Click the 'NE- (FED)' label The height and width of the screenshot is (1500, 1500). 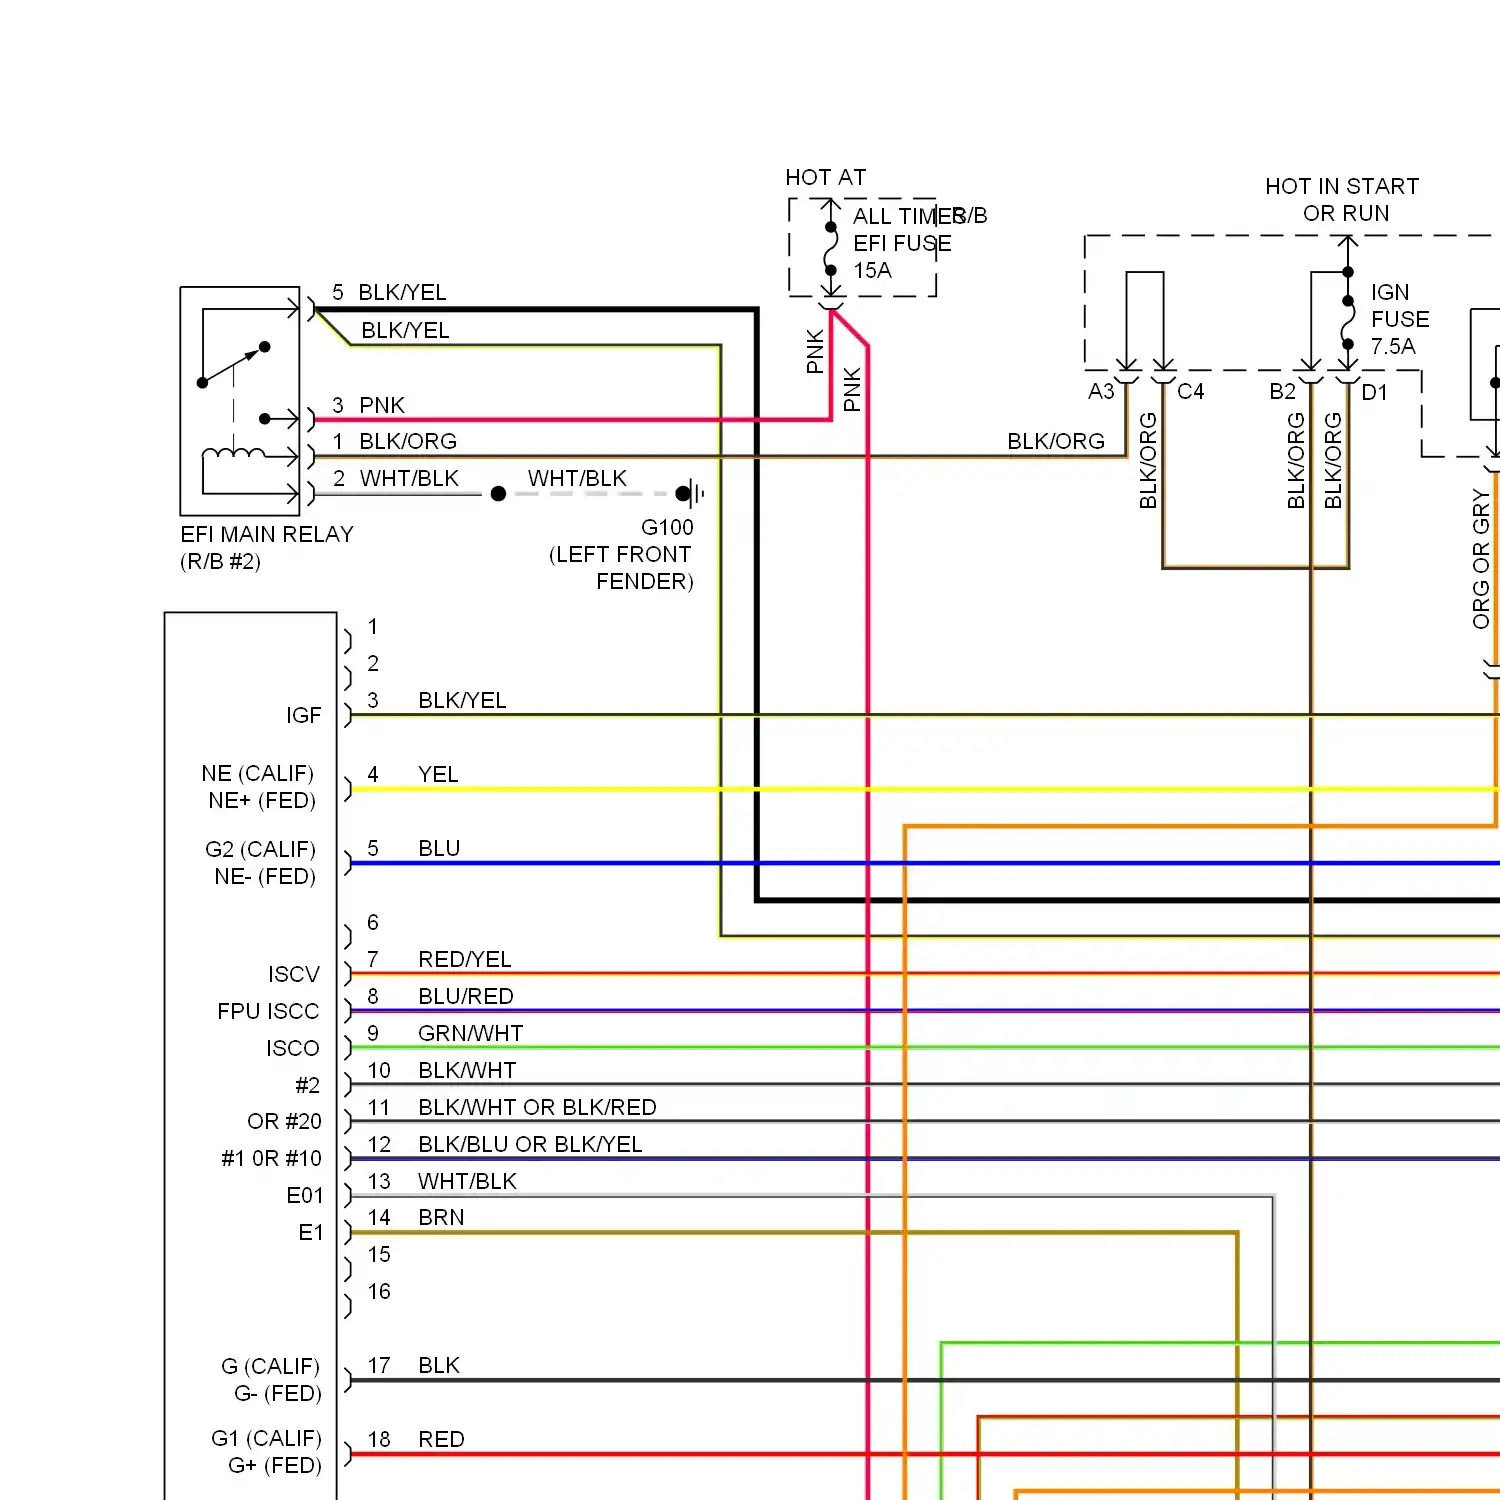pos(265,877)
